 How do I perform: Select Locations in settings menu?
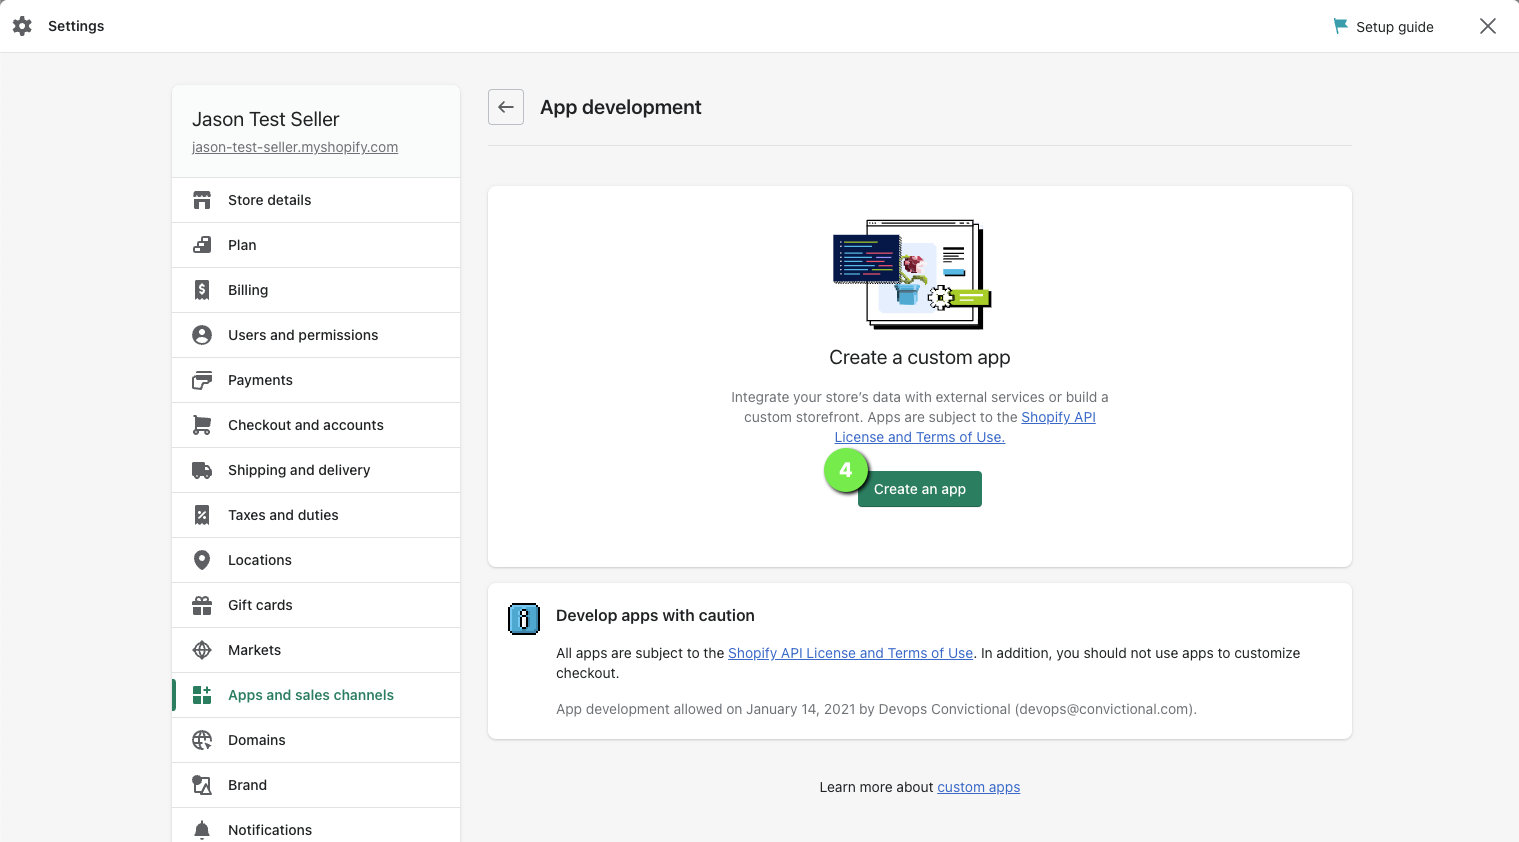click(316, 560)
